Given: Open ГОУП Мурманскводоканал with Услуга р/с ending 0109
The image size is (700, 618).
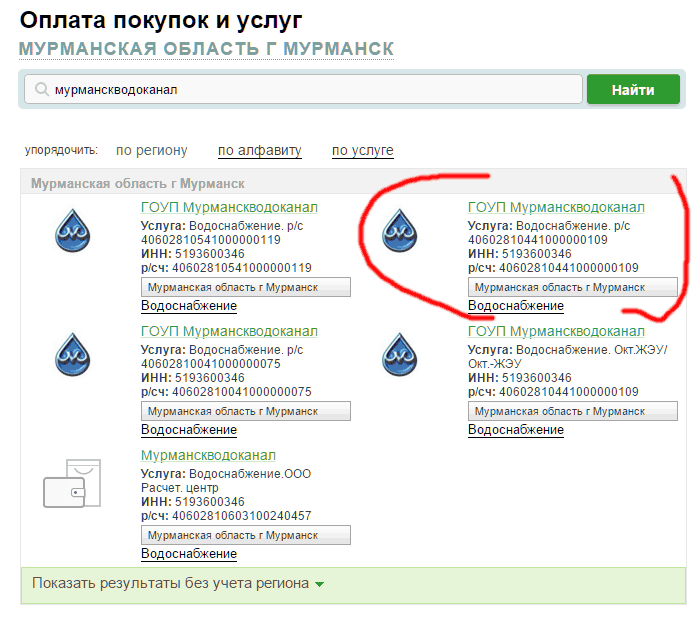Looking at the screenshot, I should pos(556,208).
